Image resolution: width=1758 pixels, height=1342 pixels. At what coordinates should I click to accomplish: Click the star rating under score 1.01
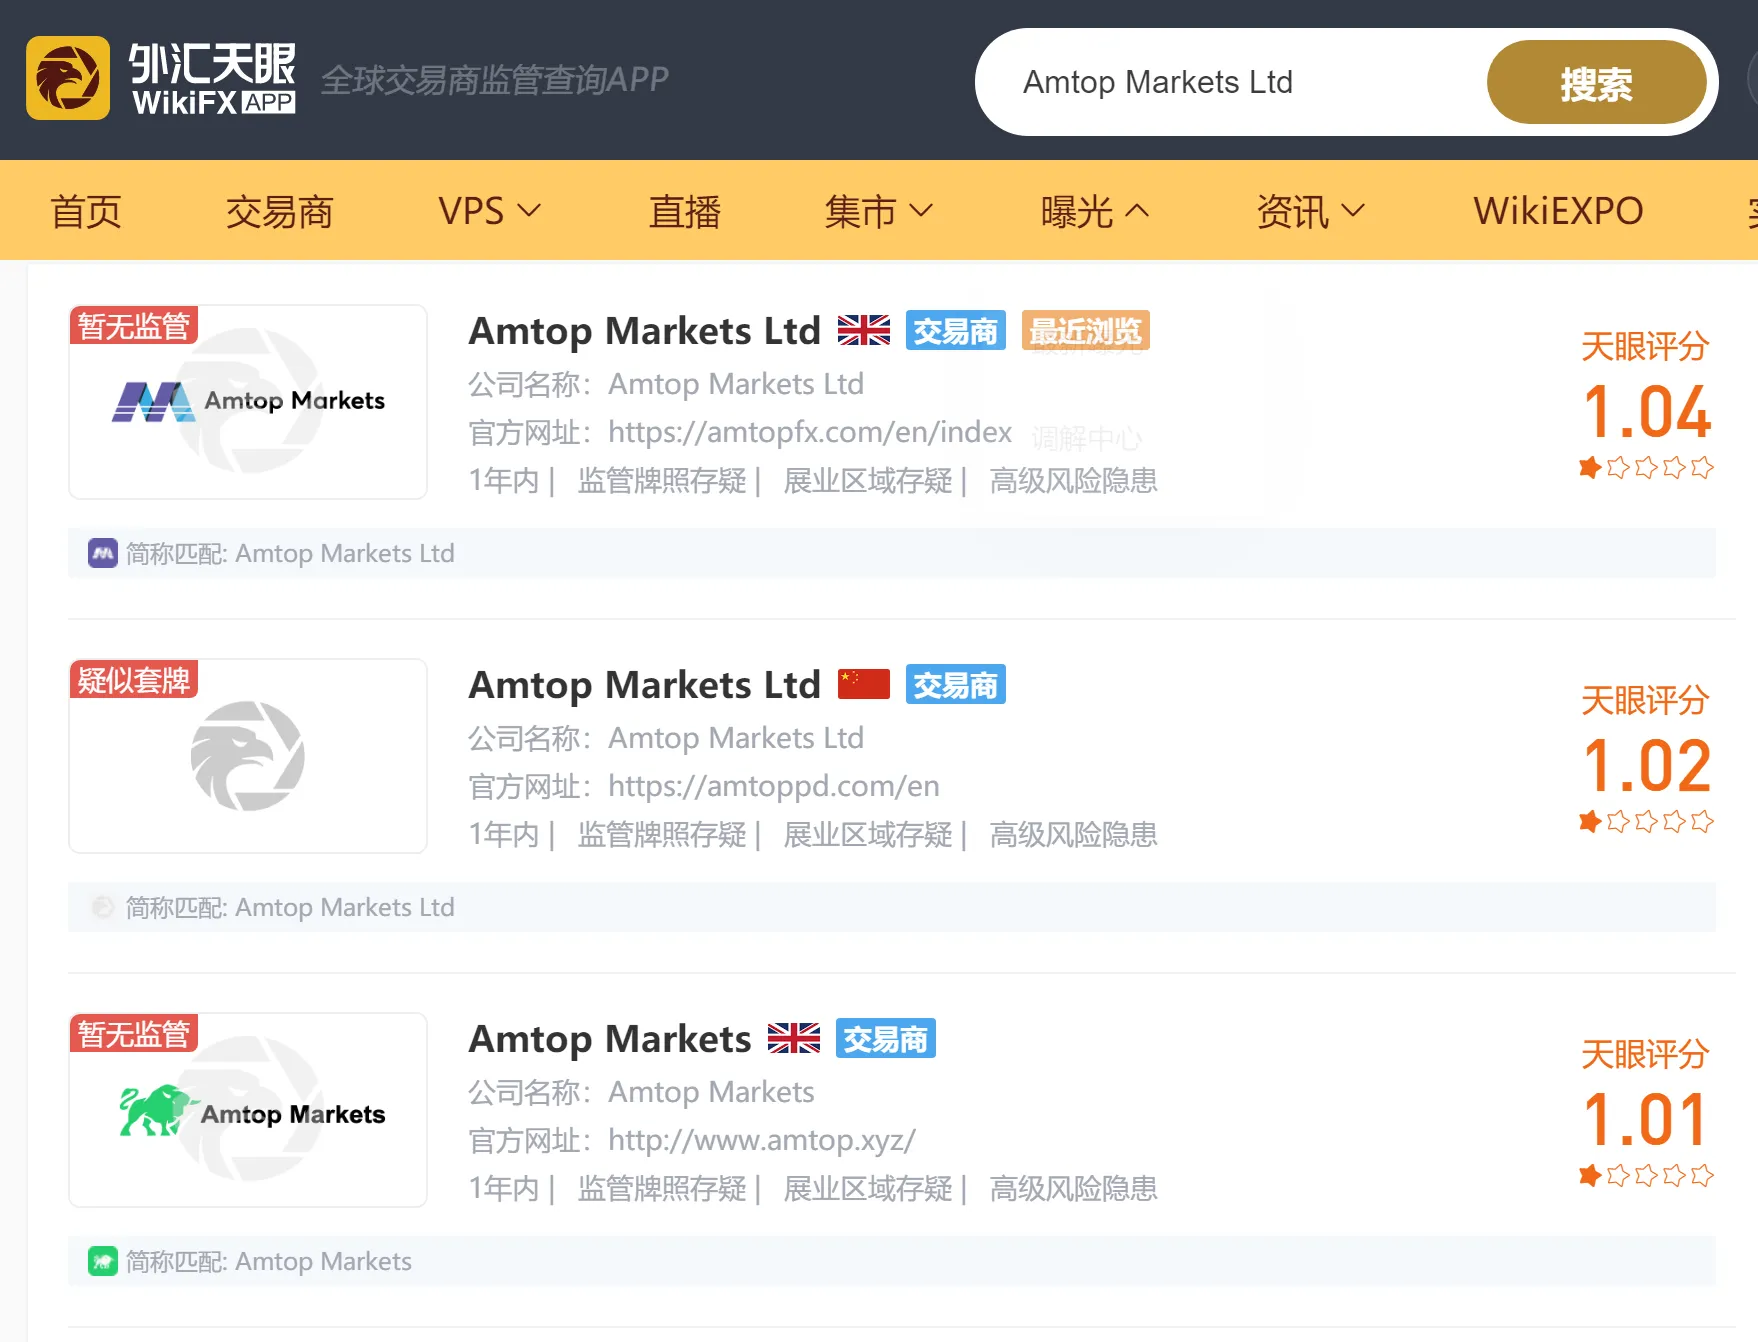(1646, 1175)
